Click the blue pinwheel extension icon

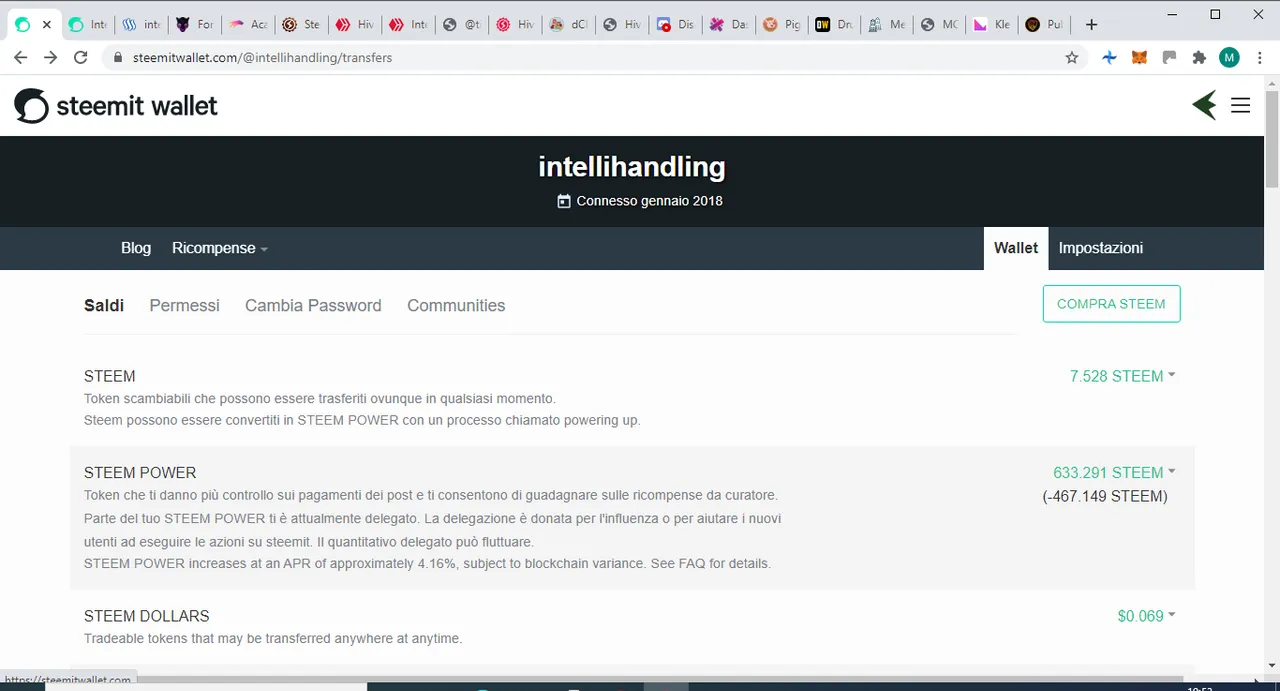coord(1109,58)
